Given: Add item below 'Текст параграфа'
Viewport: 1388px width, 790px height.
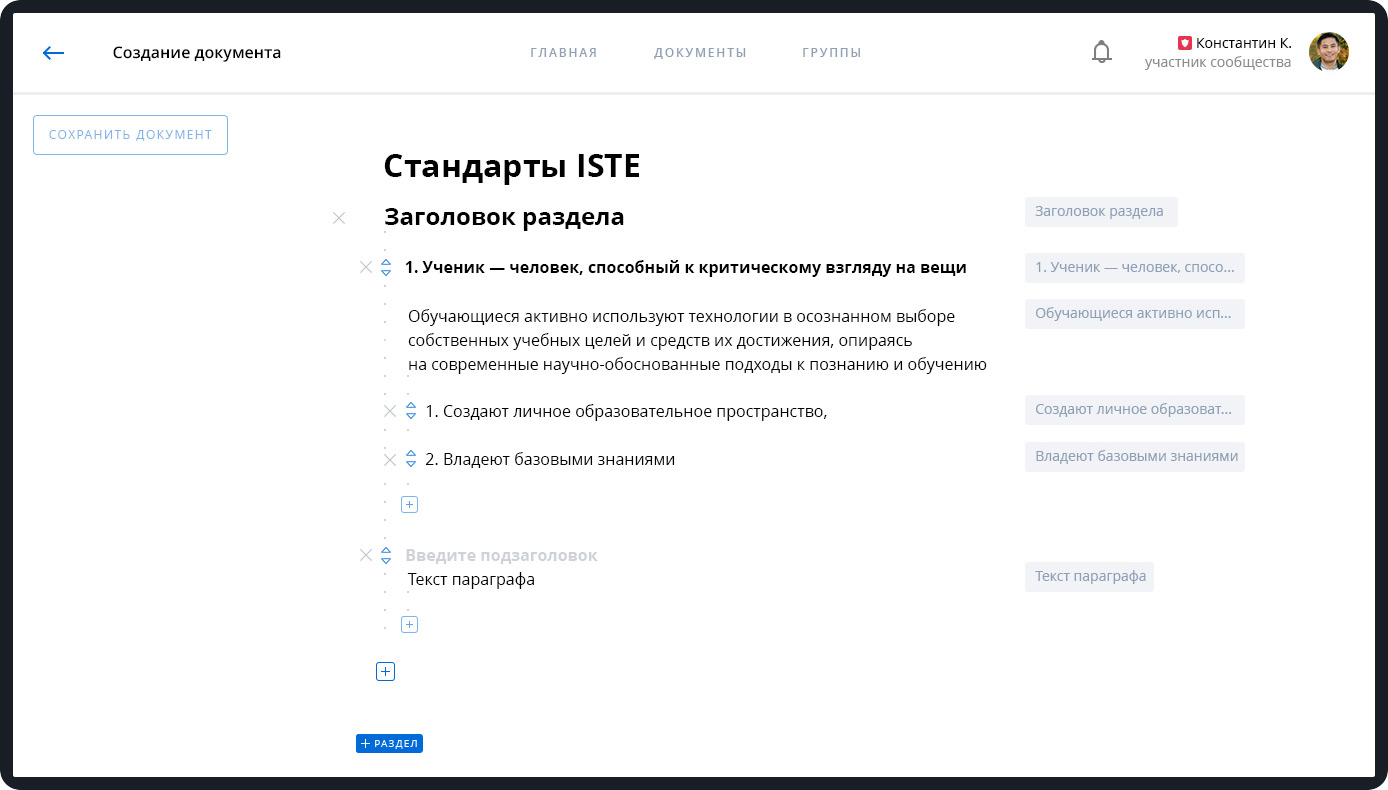Looking at the screenshot, I should coord(409,625).
